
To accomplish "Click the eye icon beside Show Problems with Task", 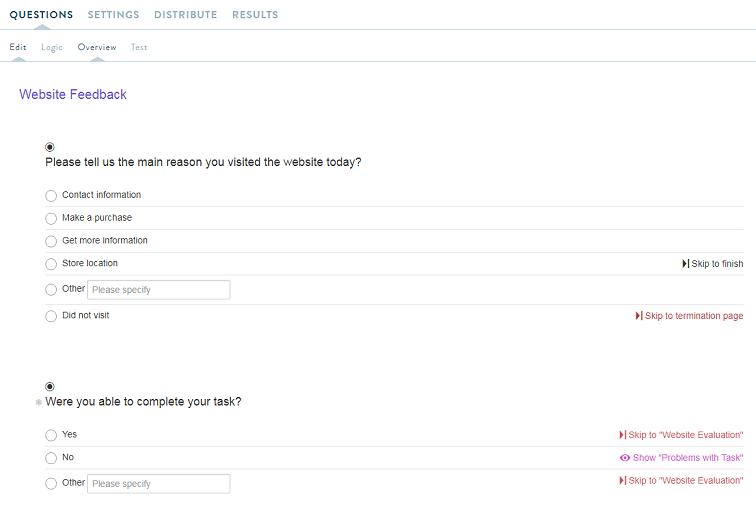I will coord(625,457).
